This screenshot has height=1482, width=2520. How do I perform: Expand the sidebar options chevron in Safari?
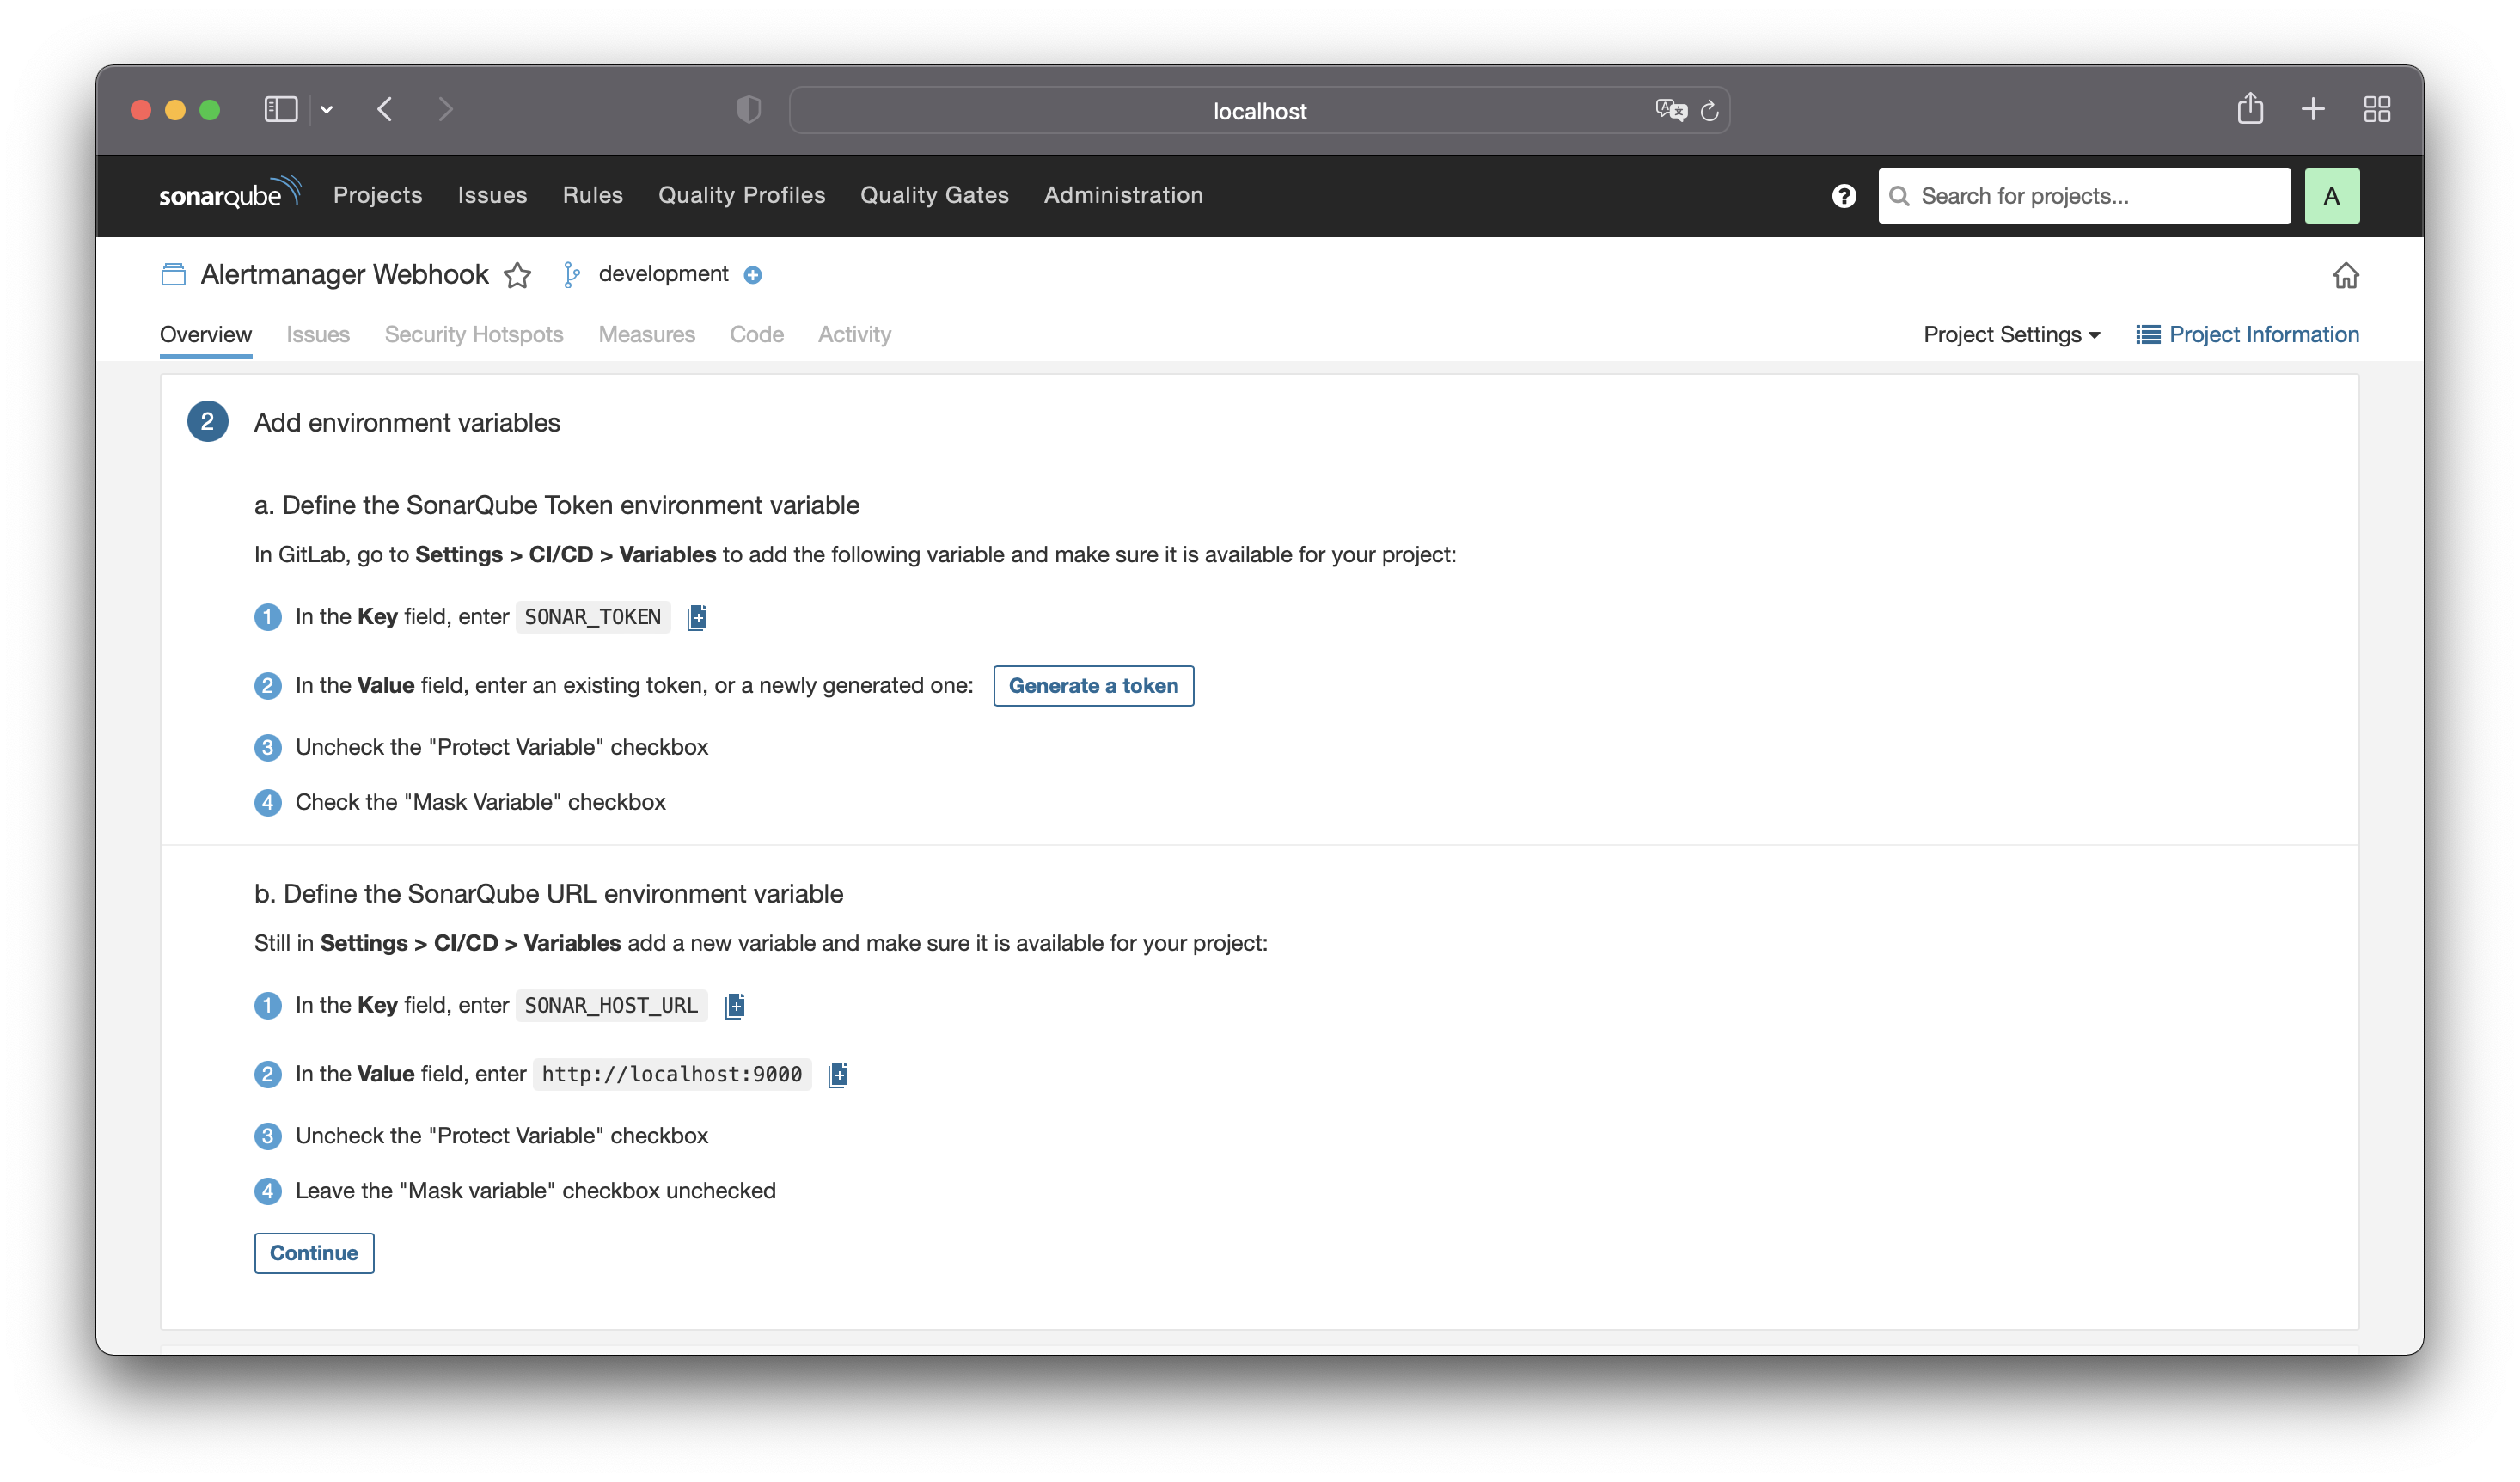click(x=327, y=110)
